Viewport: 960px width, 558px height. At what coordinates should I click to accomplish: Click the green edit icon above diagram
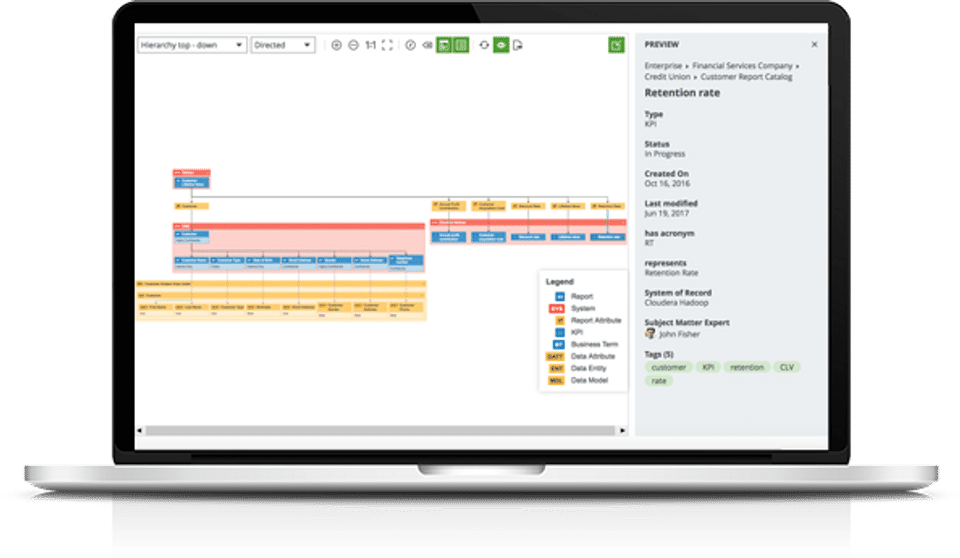point(617,45)
